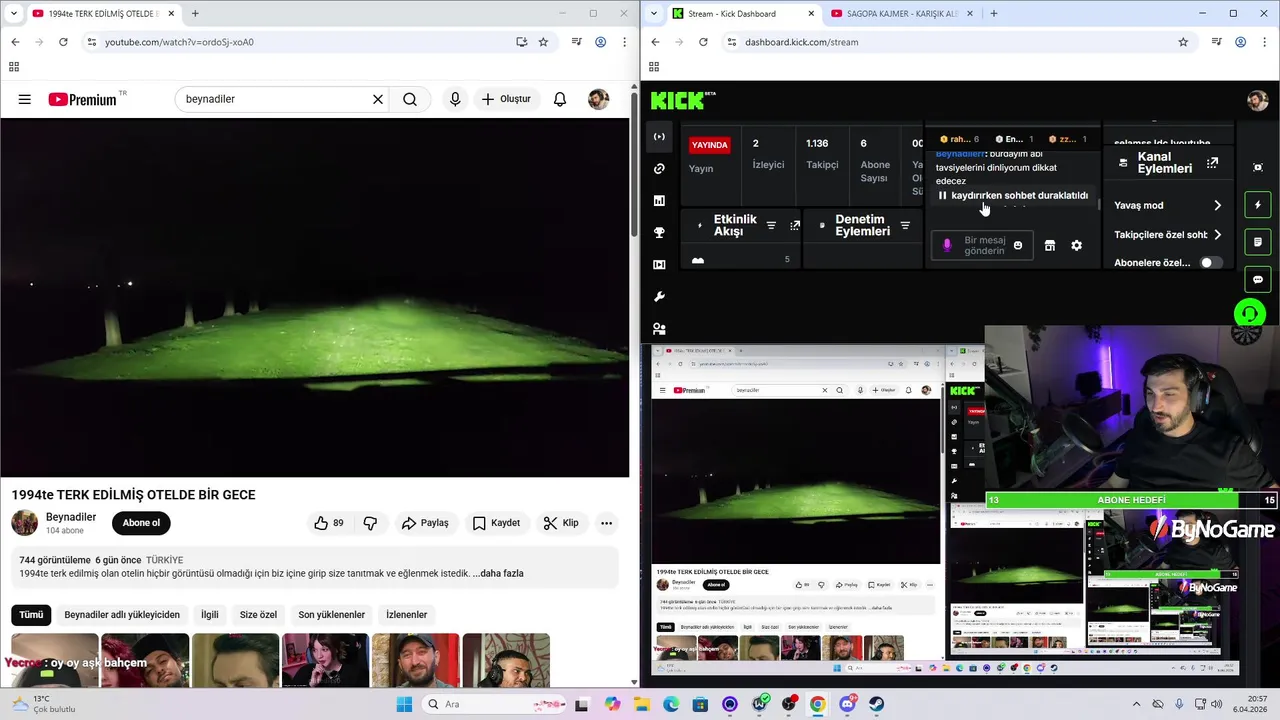Open Etkinlik Akışı filter menu
The image size is (1280, 720).
pos(771,226)
